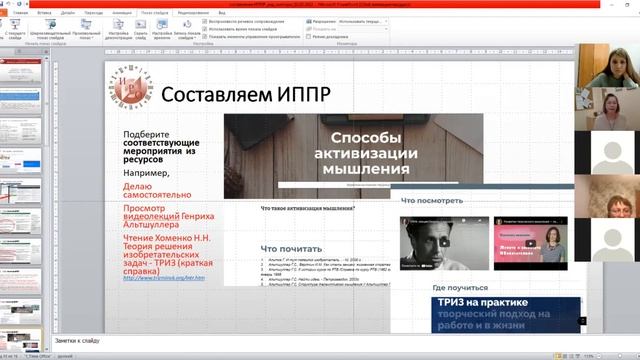The height and width of the screenshot is (360, 640).
Task: Click the 'Где поучиться' heading
Action: [460, 288]
